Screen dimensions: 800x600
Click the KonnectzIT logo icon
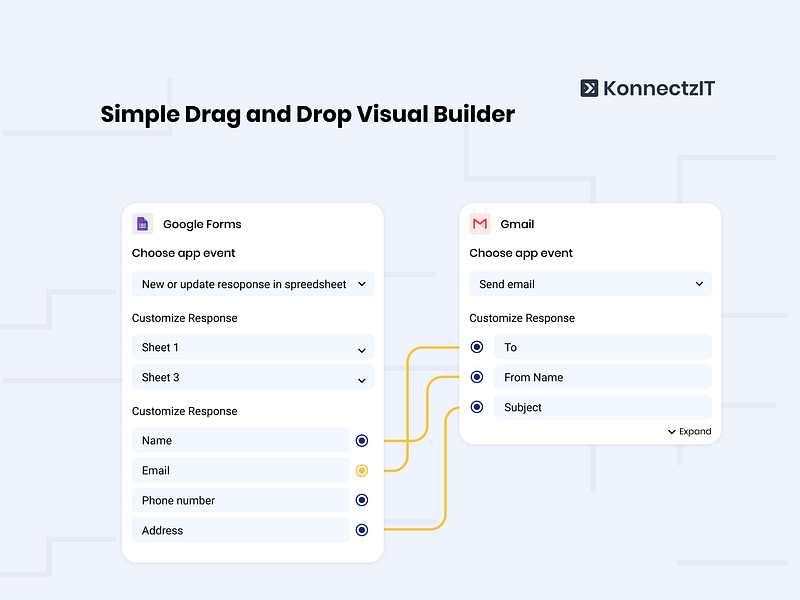coord(589,88)
